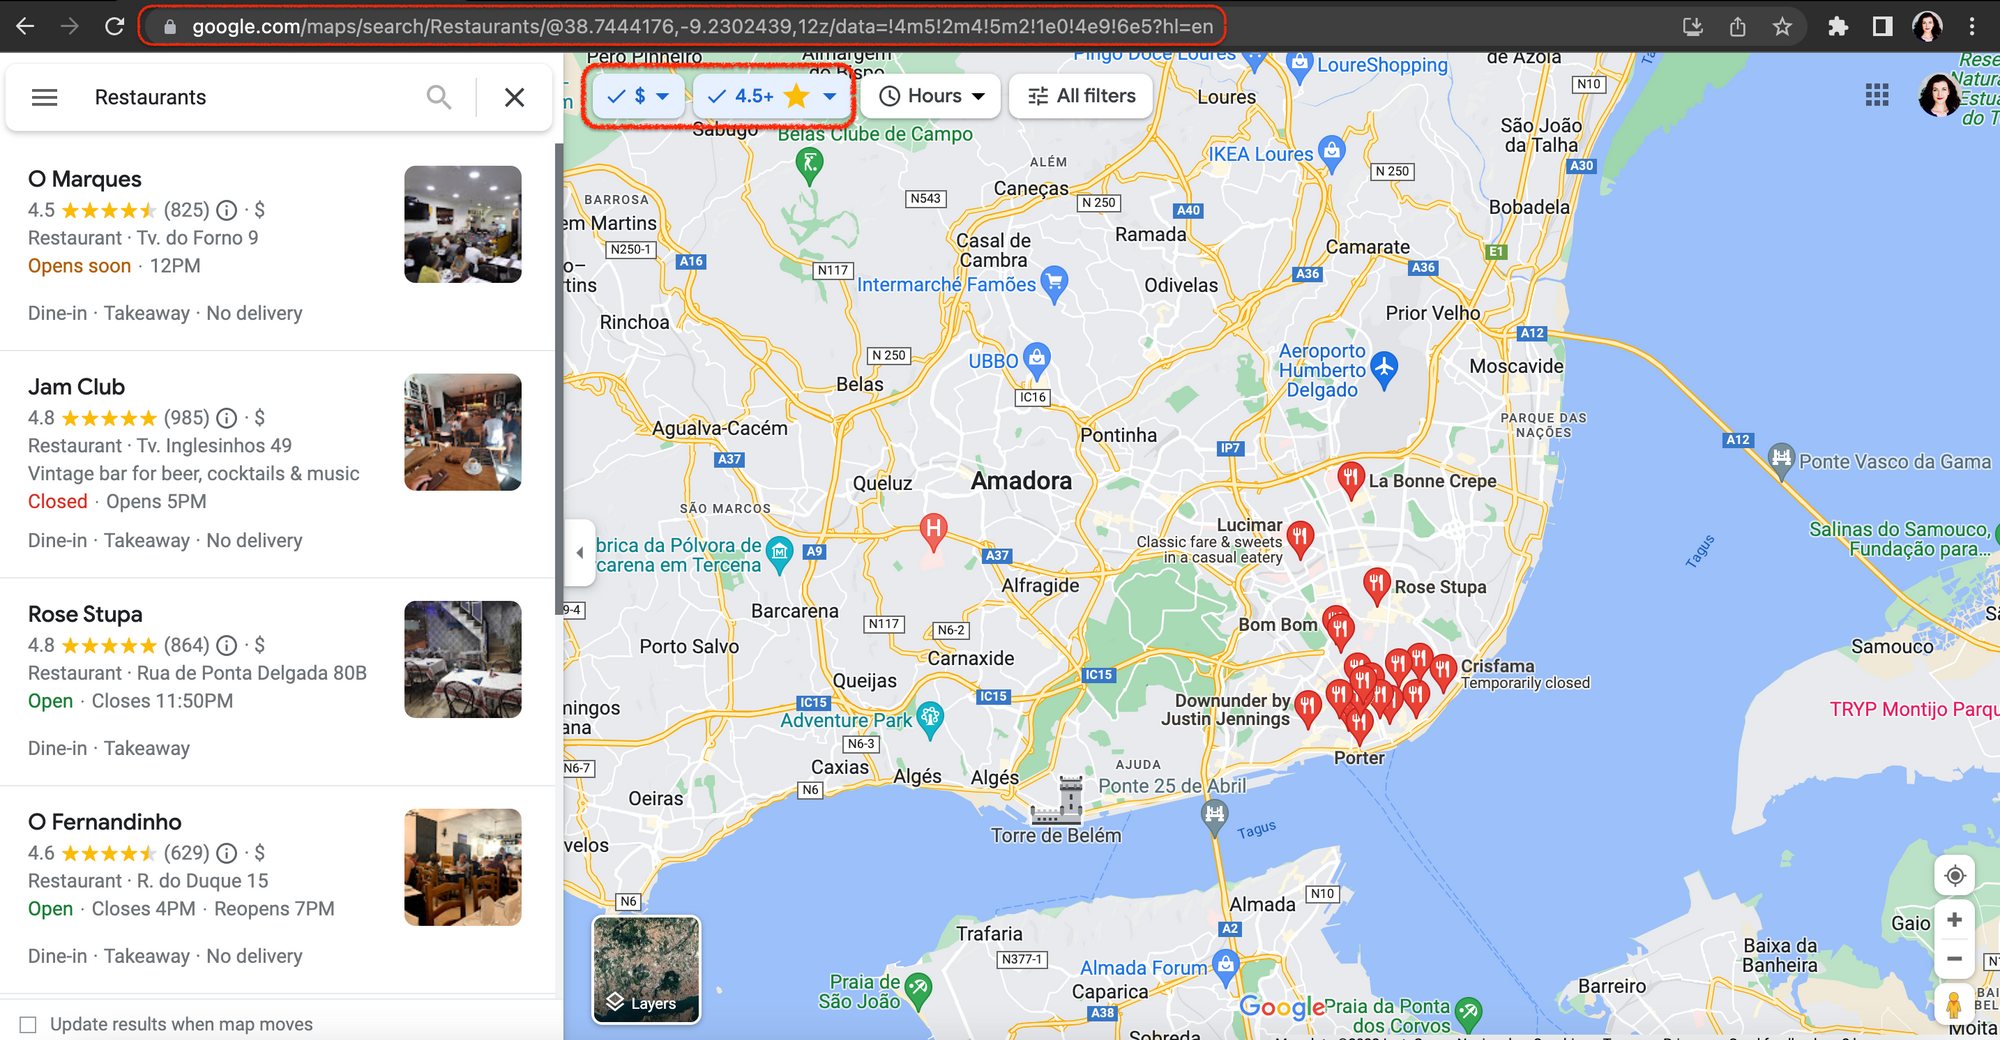Open the price ($) filter dropdown
The height and width of the screenshot is (1040, 2000).
(x=638, y=96)
